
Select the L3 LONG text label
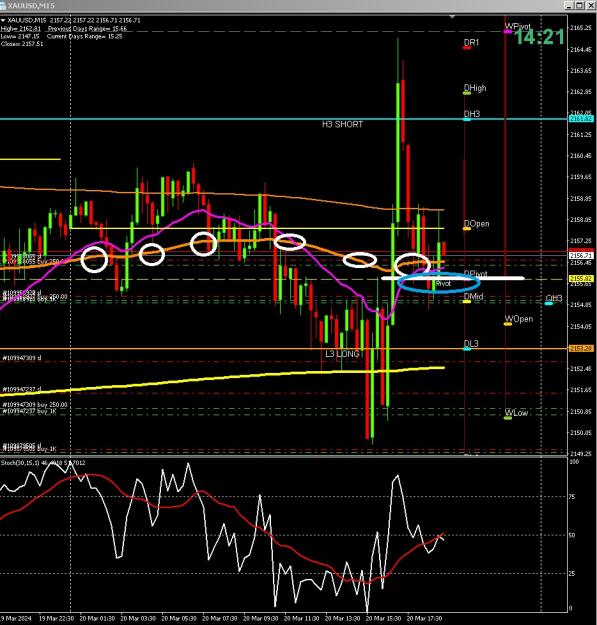coord(342,354)
